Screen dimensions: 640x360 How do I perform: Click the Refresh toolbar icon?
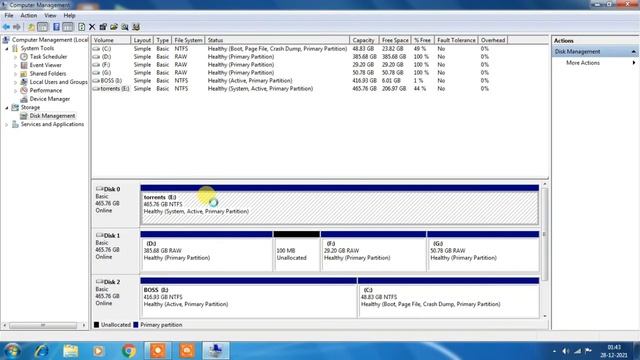tap(82, 27)
